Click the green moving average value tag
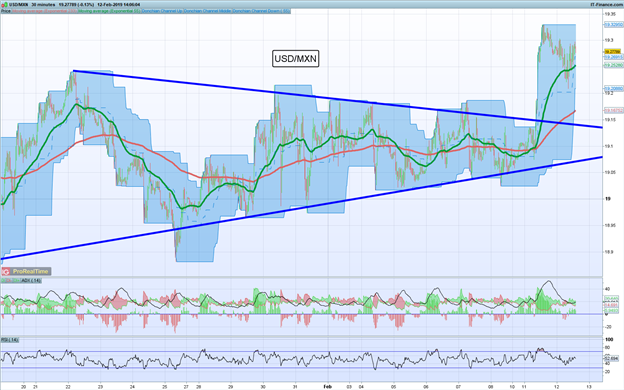 point(614,64)
